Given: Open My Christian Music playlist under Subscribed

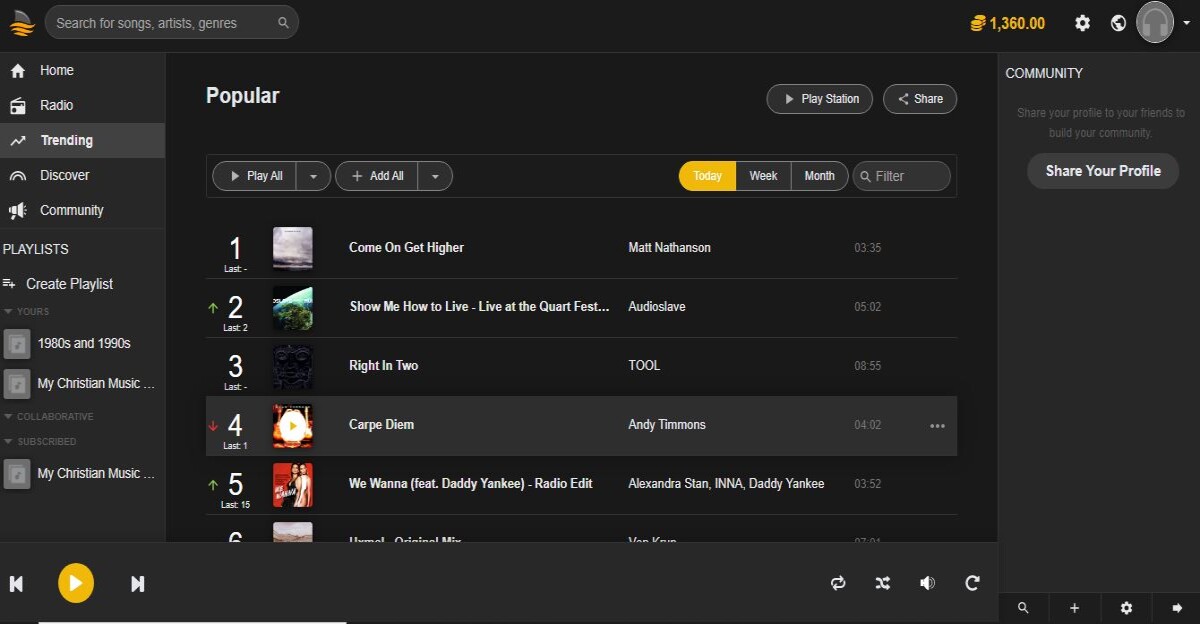Looking at the screenshot, I should (x=82, y=473).
